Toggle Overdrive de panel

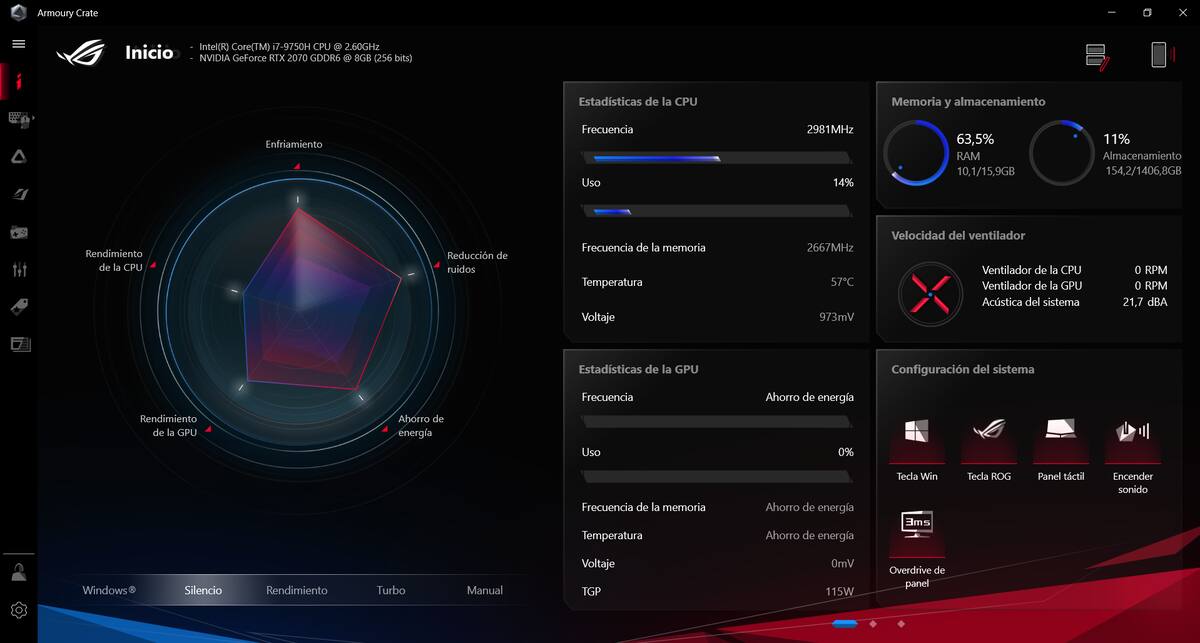(x=916, y=534)
